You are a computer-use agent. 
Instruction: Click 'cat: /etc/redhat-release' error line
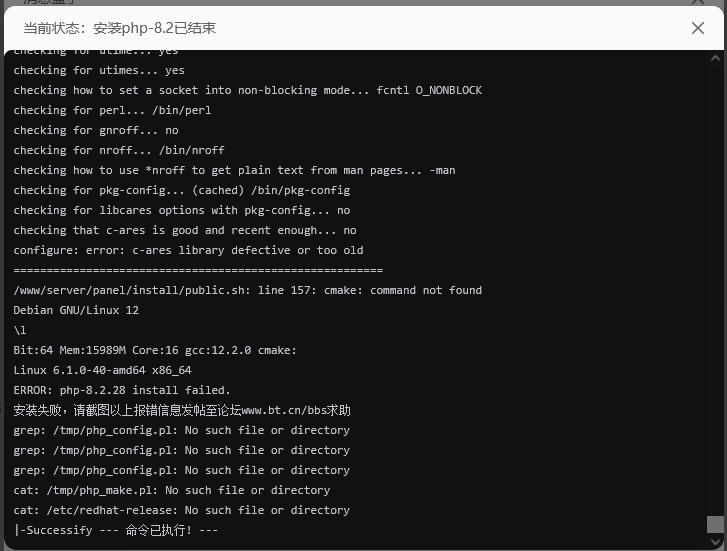click(x=182, y=510)
